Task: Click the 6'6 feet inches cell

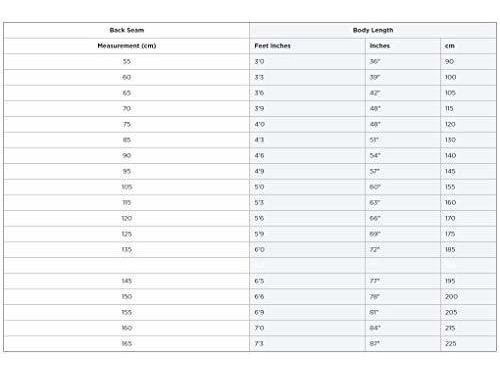Action: pyautogui.click(x=307, y=297)
